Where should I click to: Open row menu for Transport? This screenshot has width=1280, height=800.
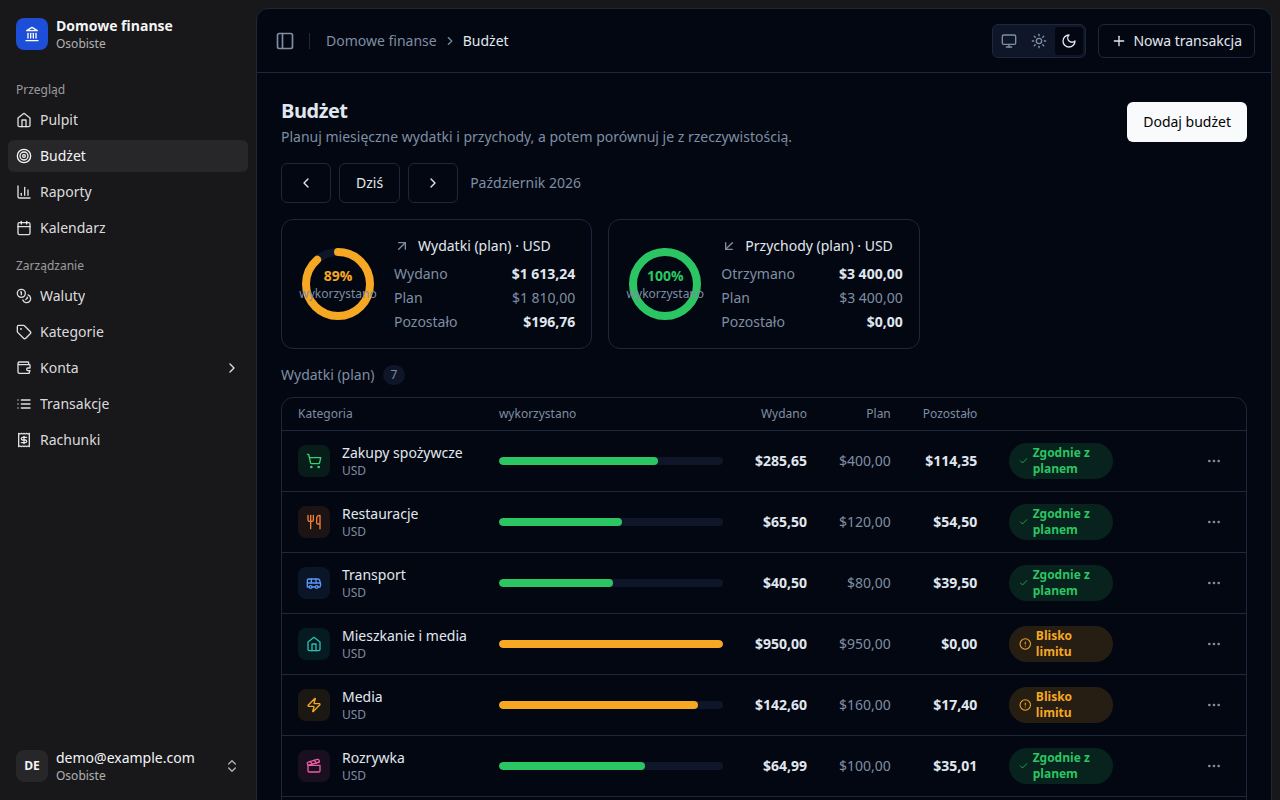pyautogui.click(x=1214, y=583)
